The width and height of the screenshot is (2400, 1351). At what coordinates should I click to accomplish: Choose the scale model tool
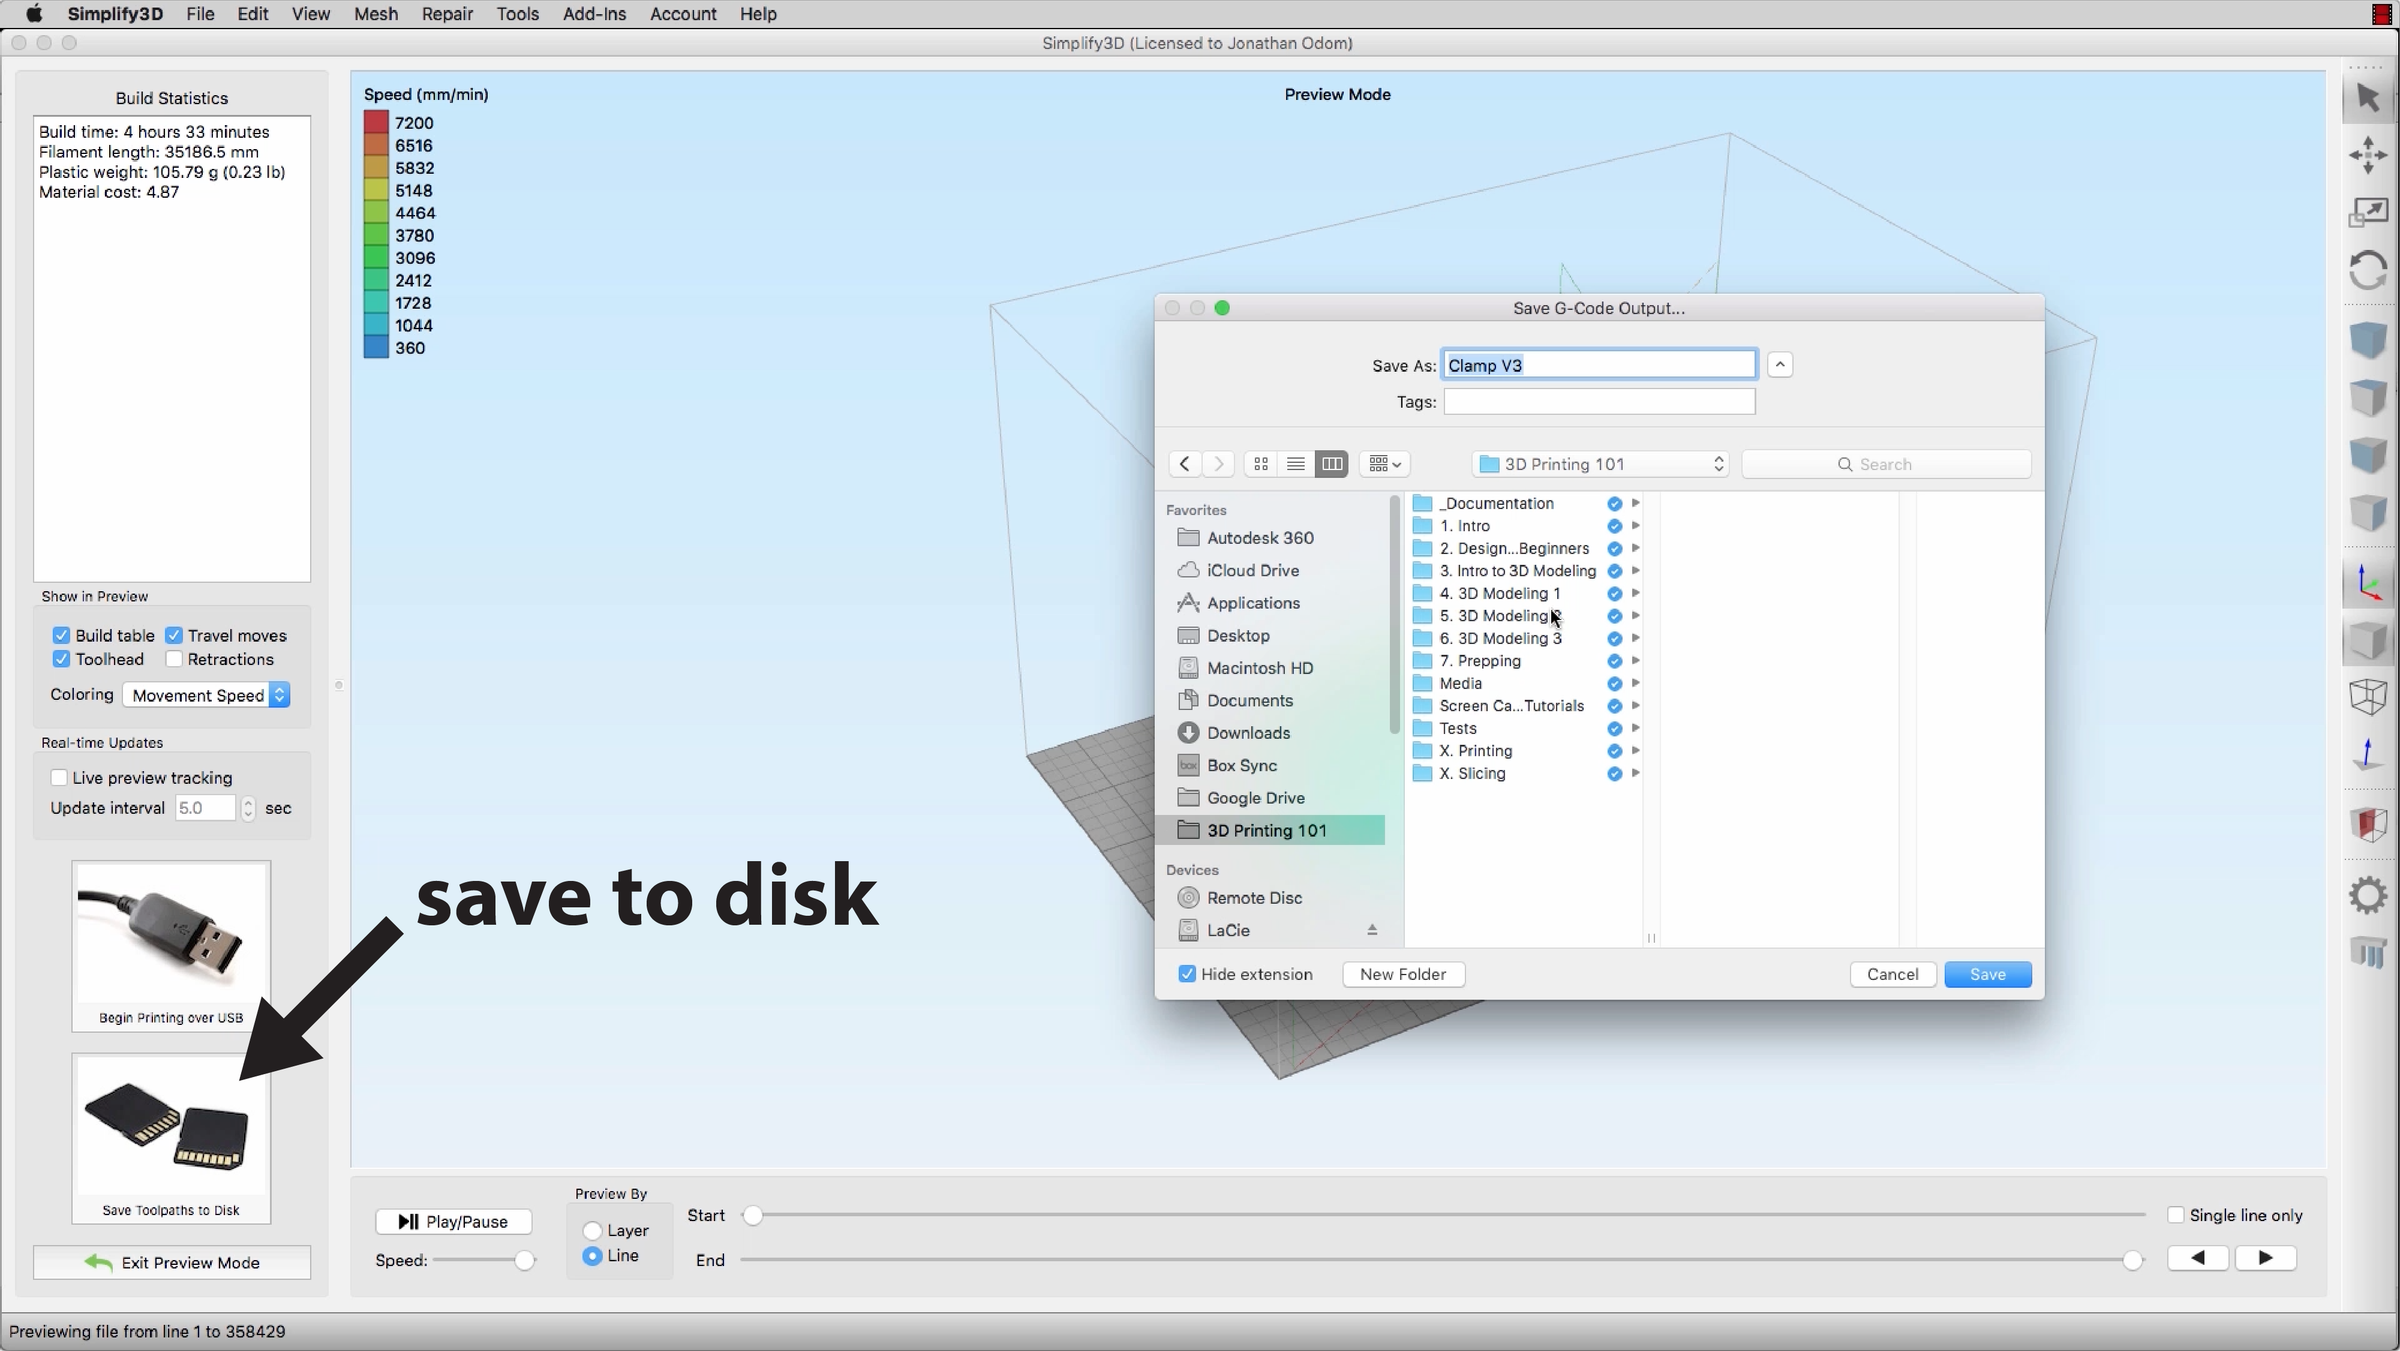click(2367, 212)
